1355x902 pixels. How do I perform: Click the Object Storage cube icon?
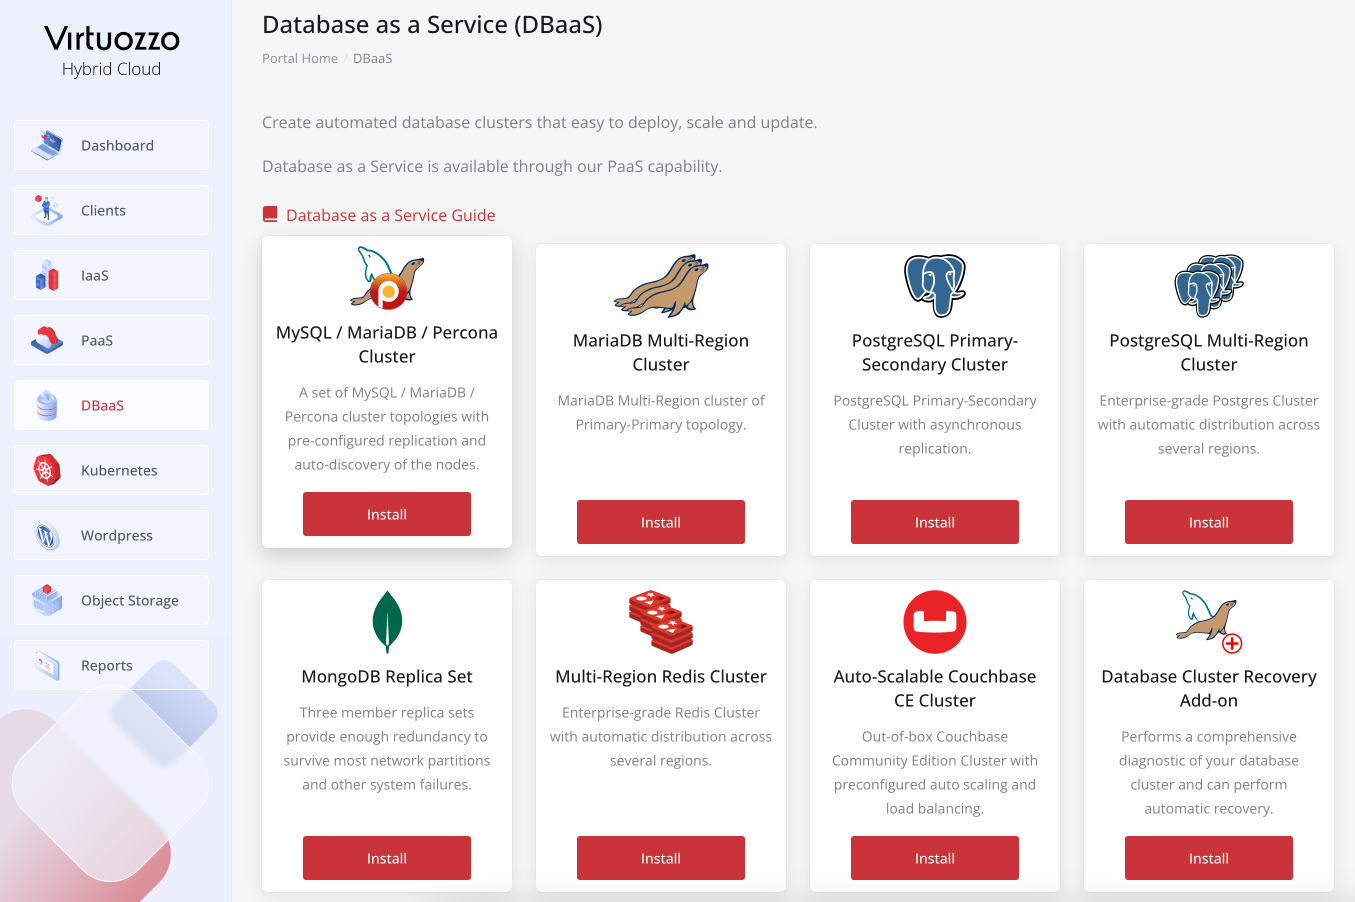[x=47, y=600]
